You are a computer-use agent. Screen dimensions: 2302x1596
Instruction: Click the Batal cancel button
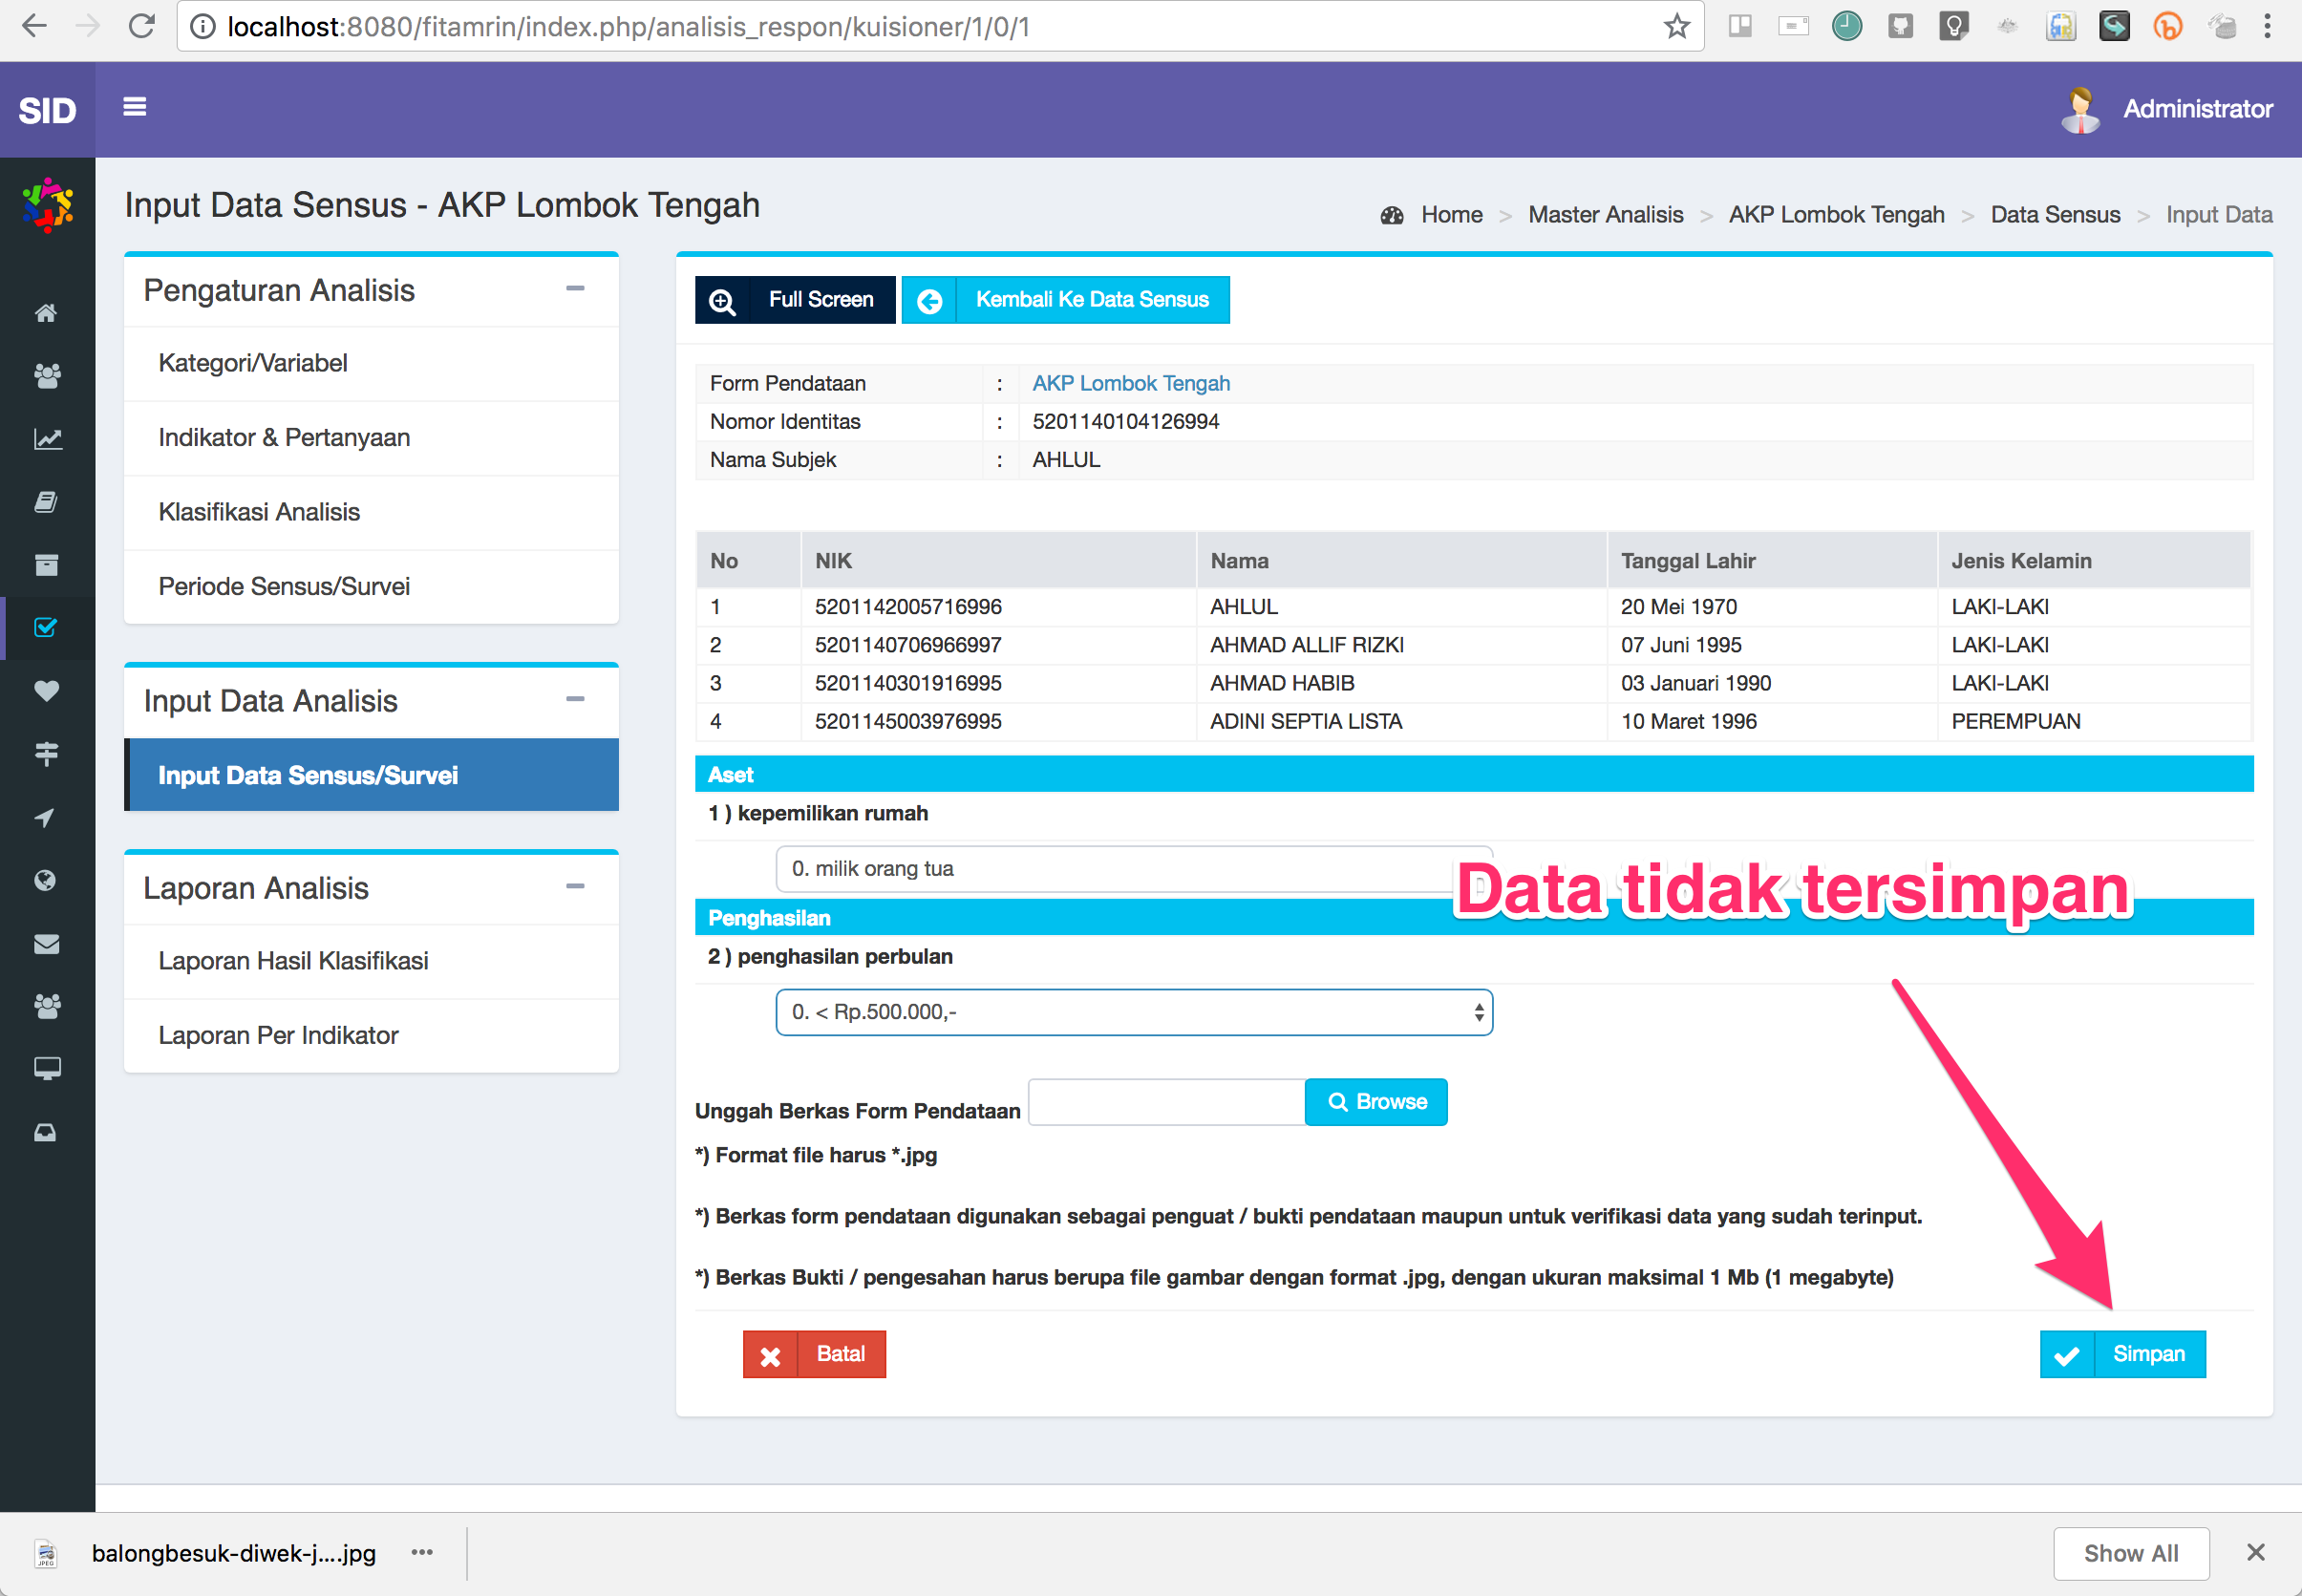pyautogui.click(x=814, y=1354)
